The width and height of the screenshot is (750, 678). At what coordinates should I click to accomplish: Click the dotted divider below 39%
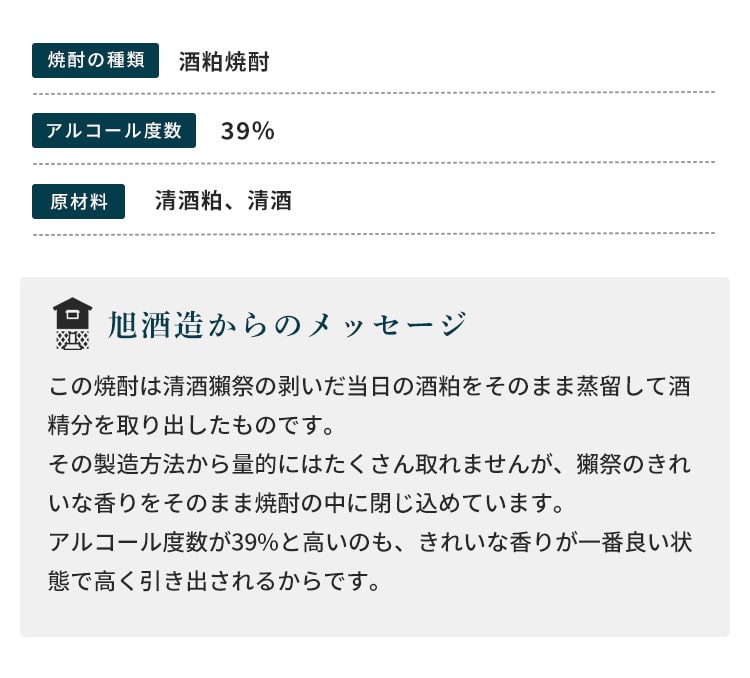click(x=374, y=163)
